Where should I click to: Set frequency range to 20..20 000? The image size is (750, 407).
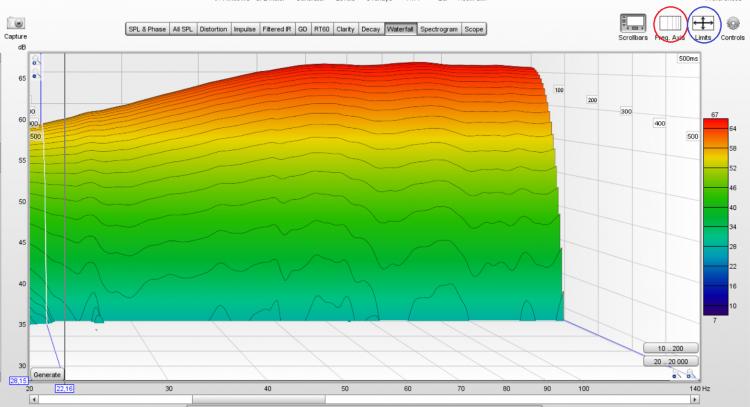670,360
